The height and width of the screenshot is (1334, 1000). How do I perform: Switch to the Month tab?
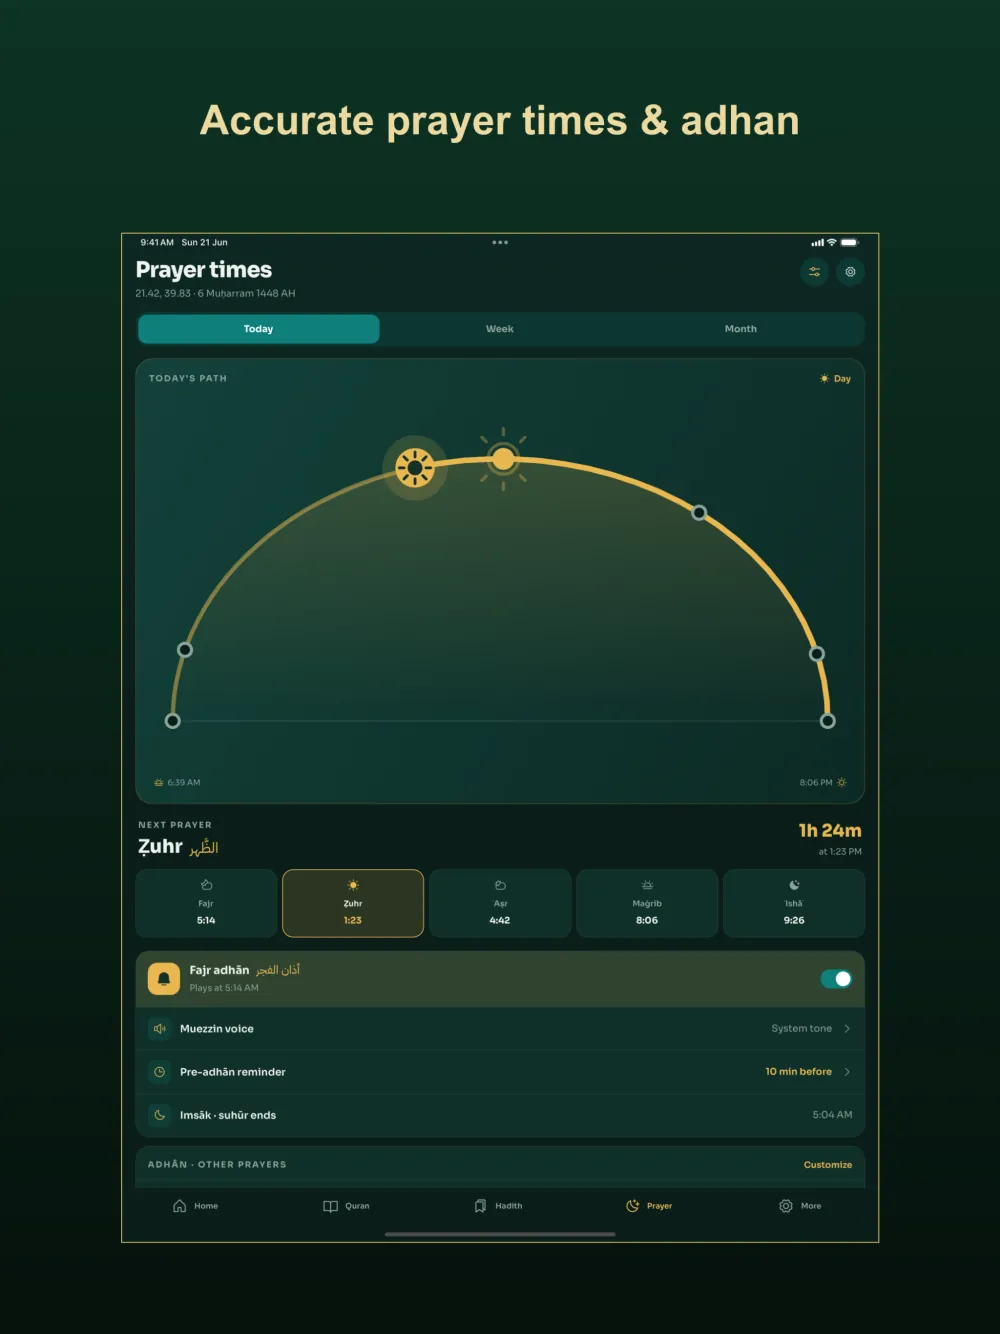point(741,329)
